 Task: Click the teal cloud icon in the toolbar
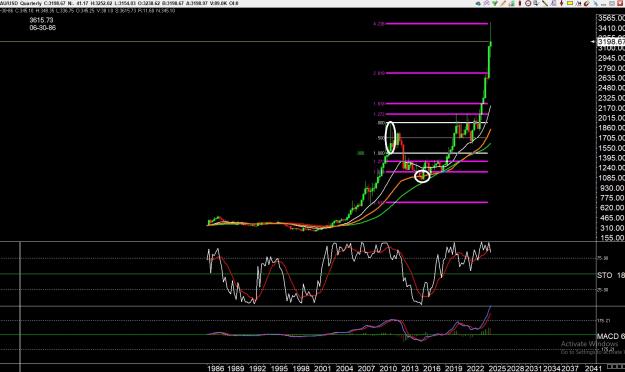[478, 3]
